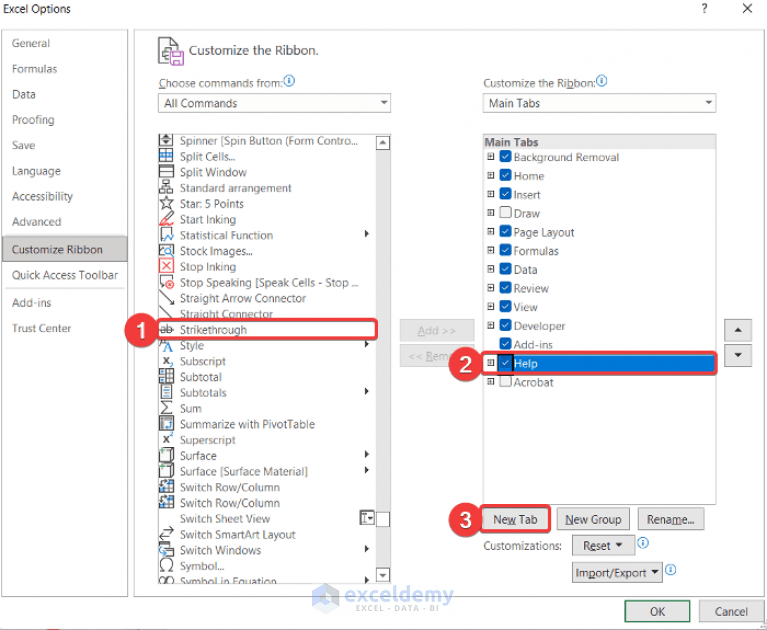Confirm with the OK button
The width and height of the screenshot is (767, 630).
point(657,611)
